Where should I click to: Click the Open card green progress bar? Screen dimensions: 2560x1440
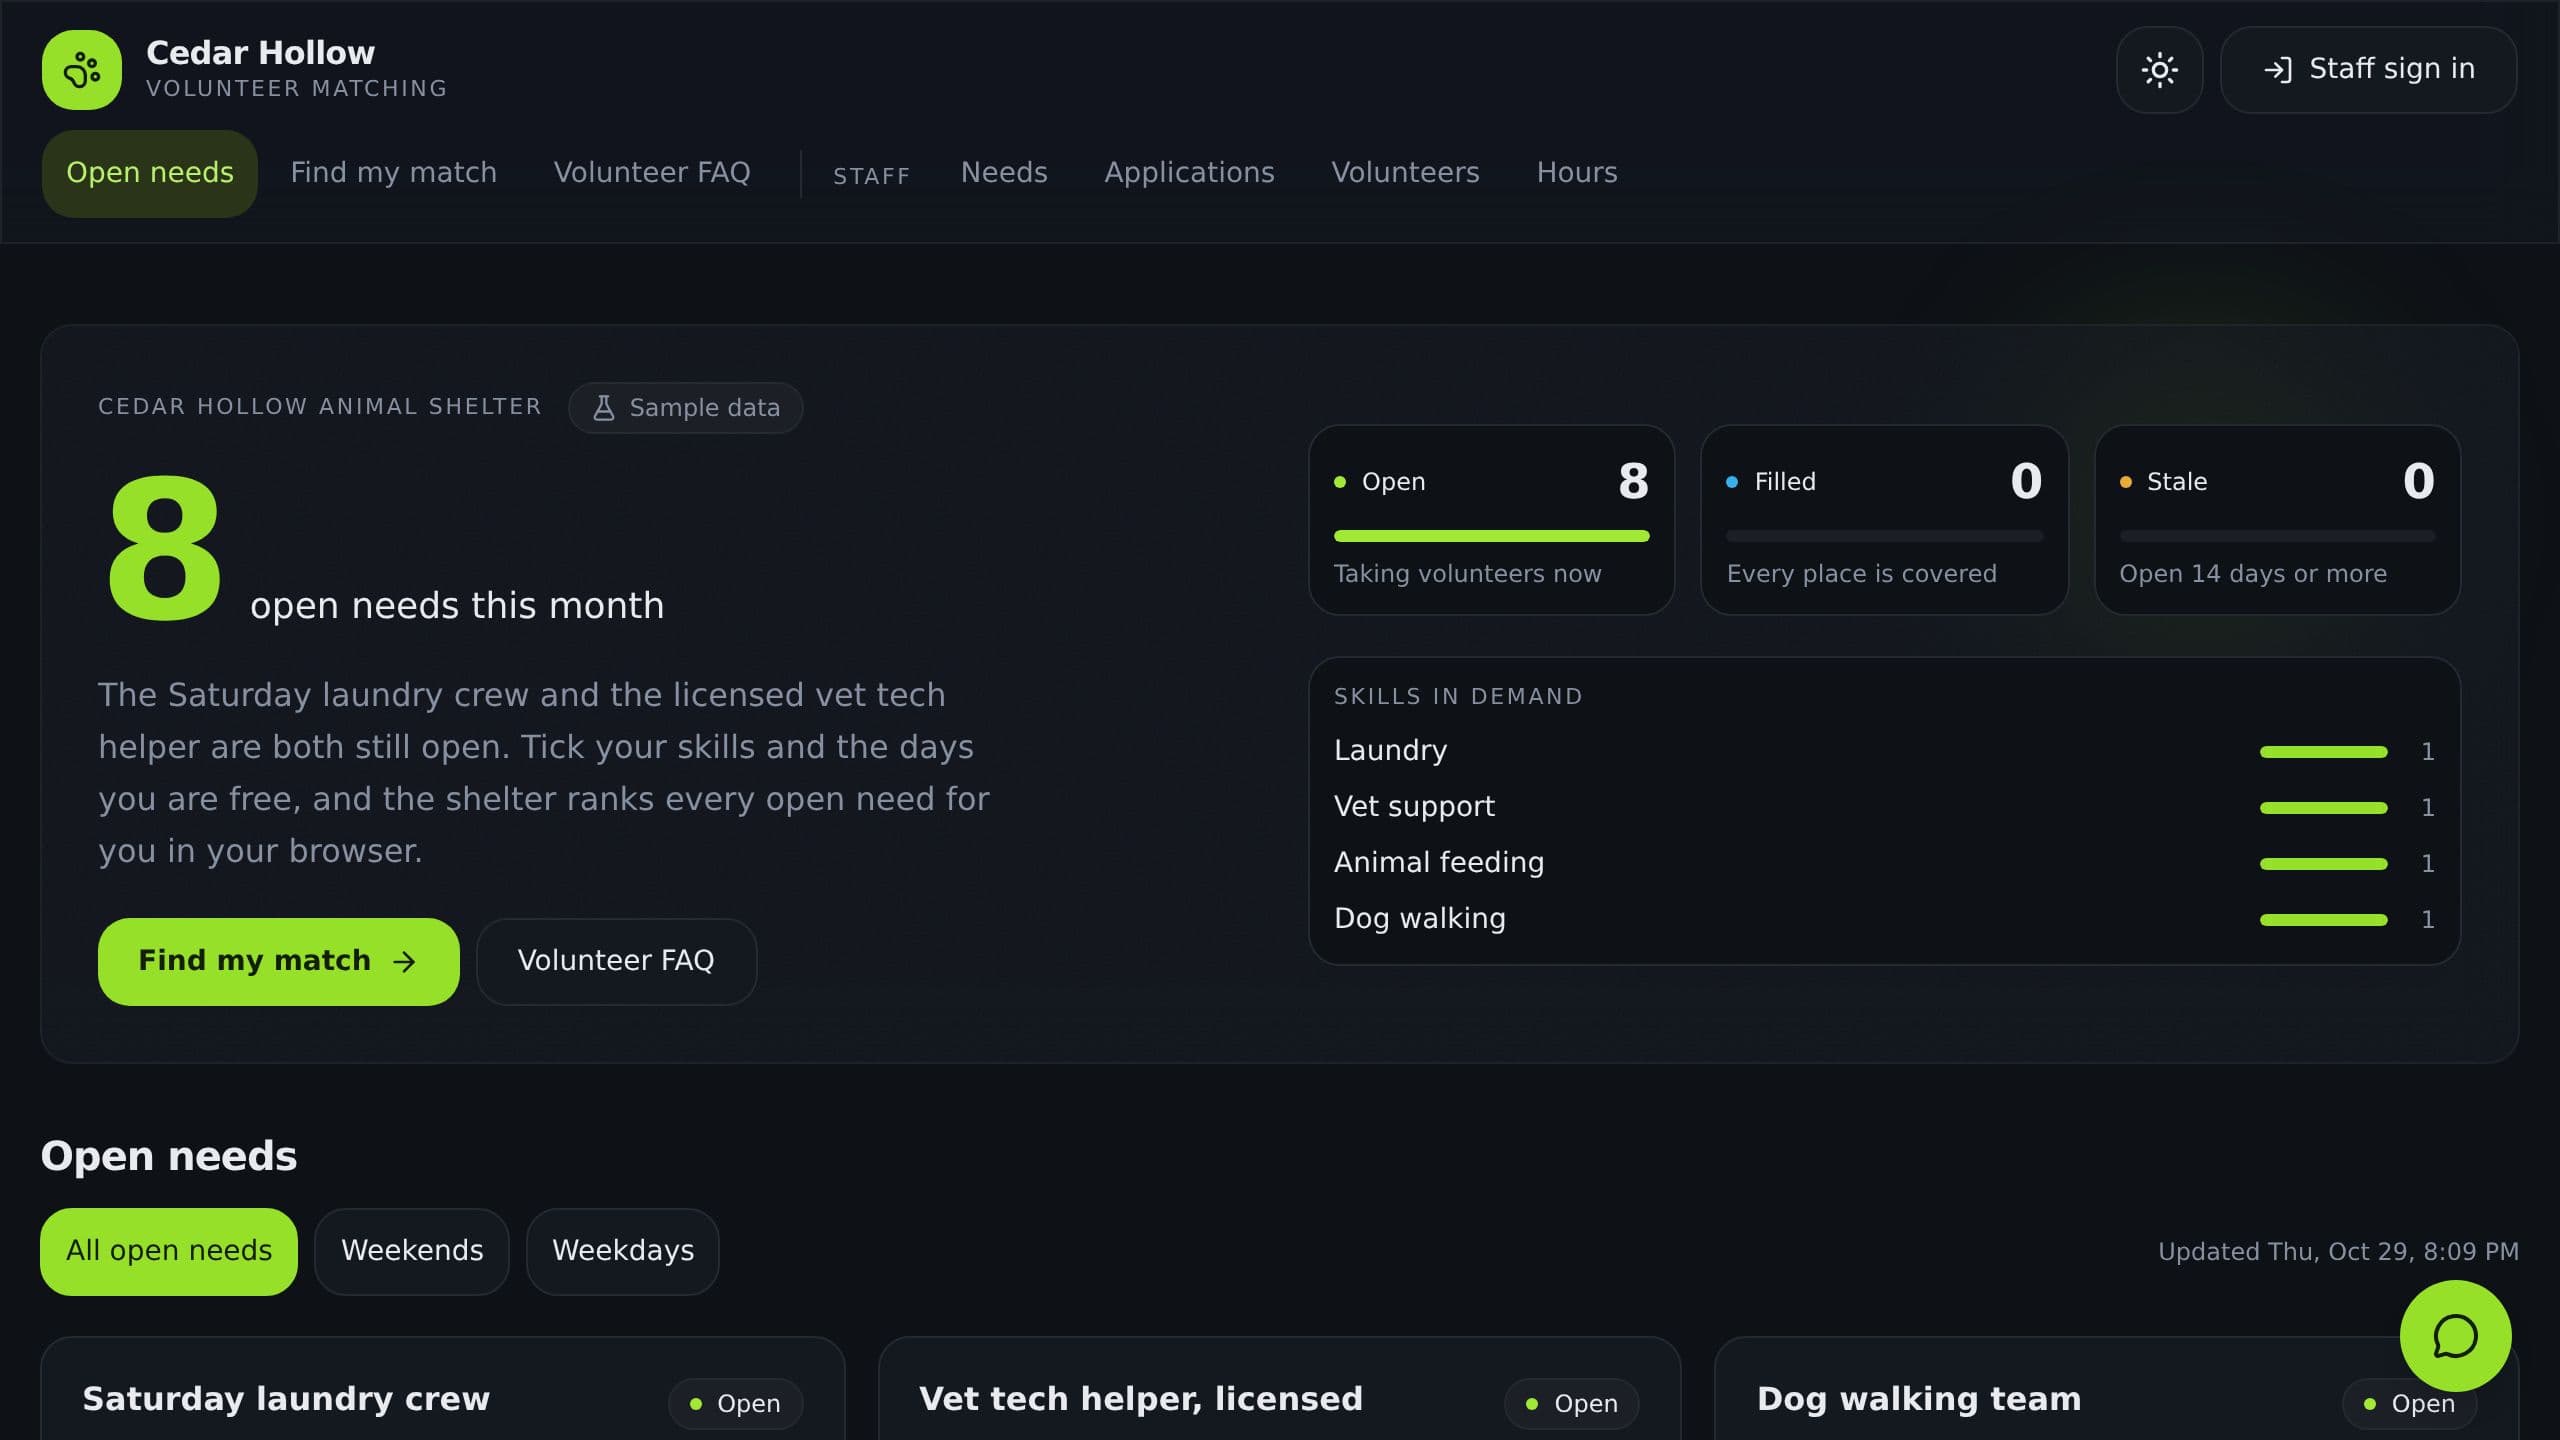pos(1491,536)
